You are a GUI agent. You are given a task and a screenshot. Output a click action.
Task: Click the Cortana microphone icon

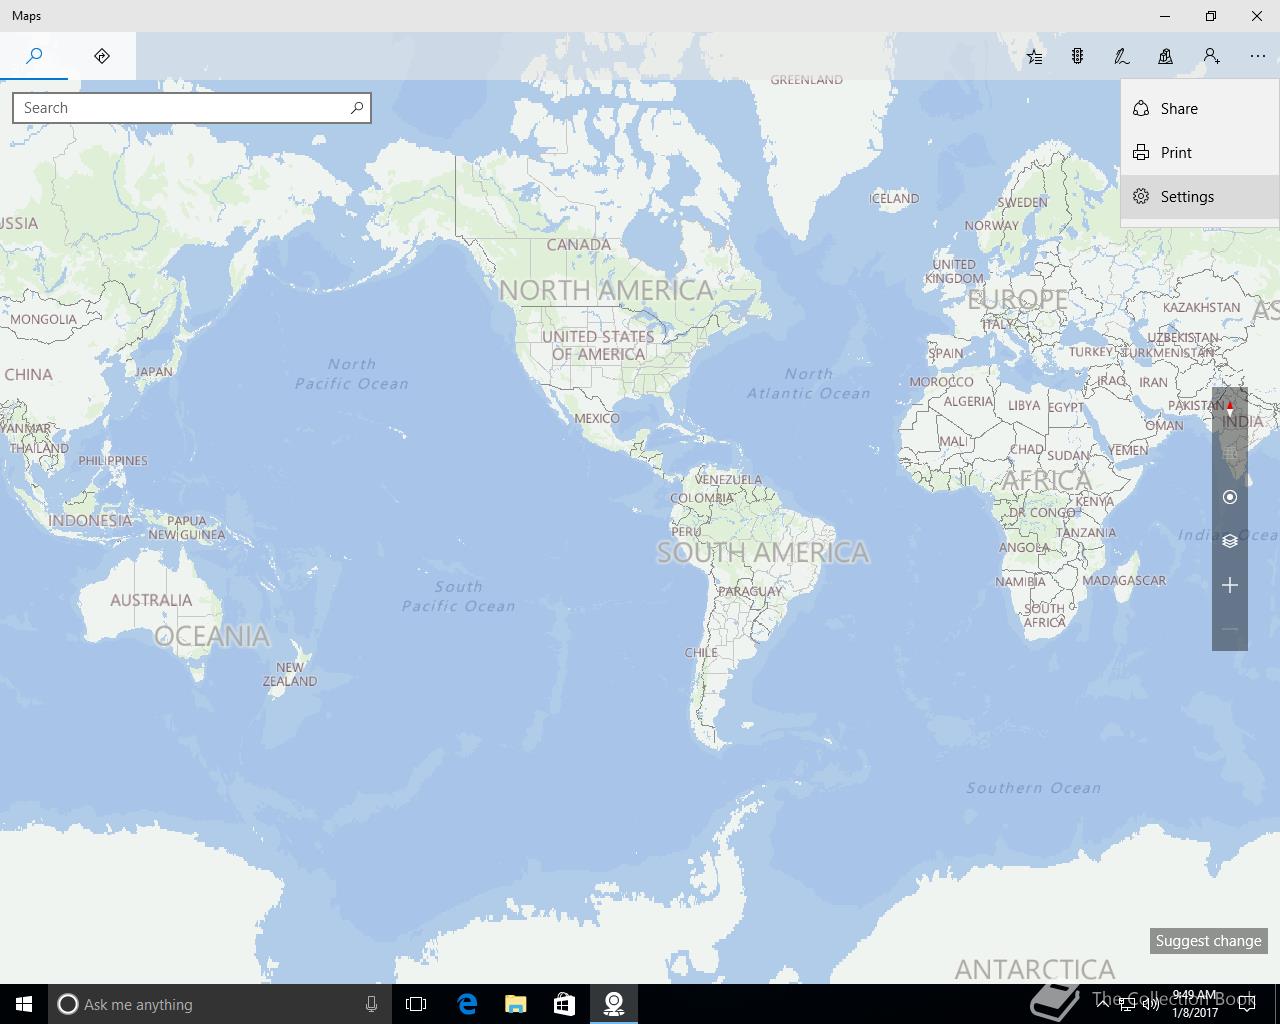click(371, 1004)
